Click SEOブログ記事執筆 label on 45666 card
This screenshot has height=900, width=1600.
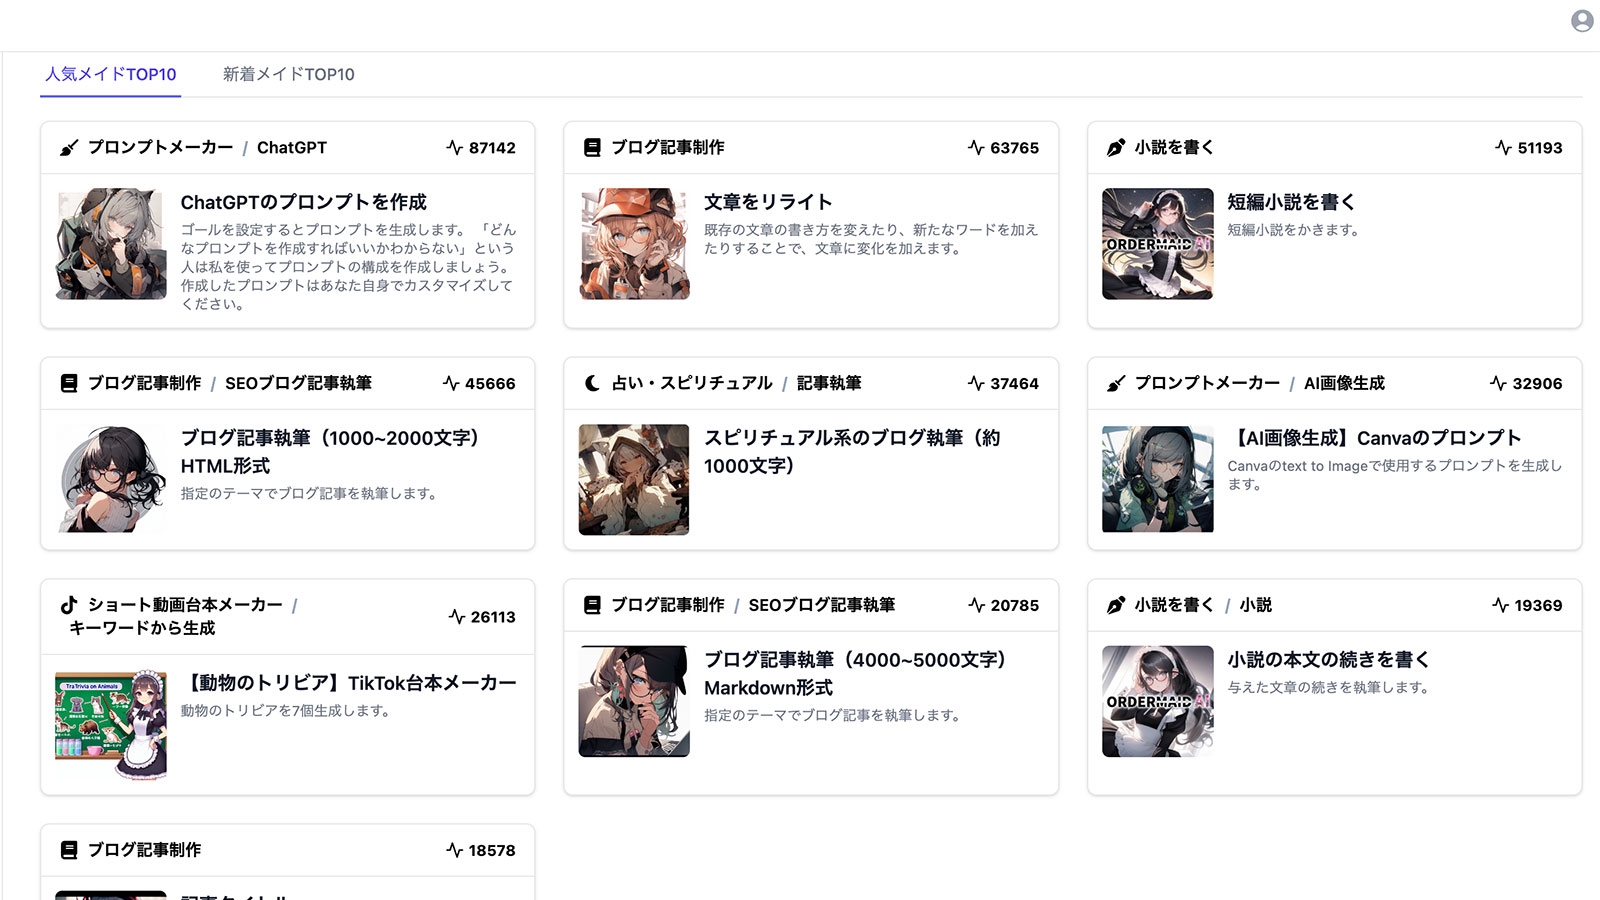298,384
